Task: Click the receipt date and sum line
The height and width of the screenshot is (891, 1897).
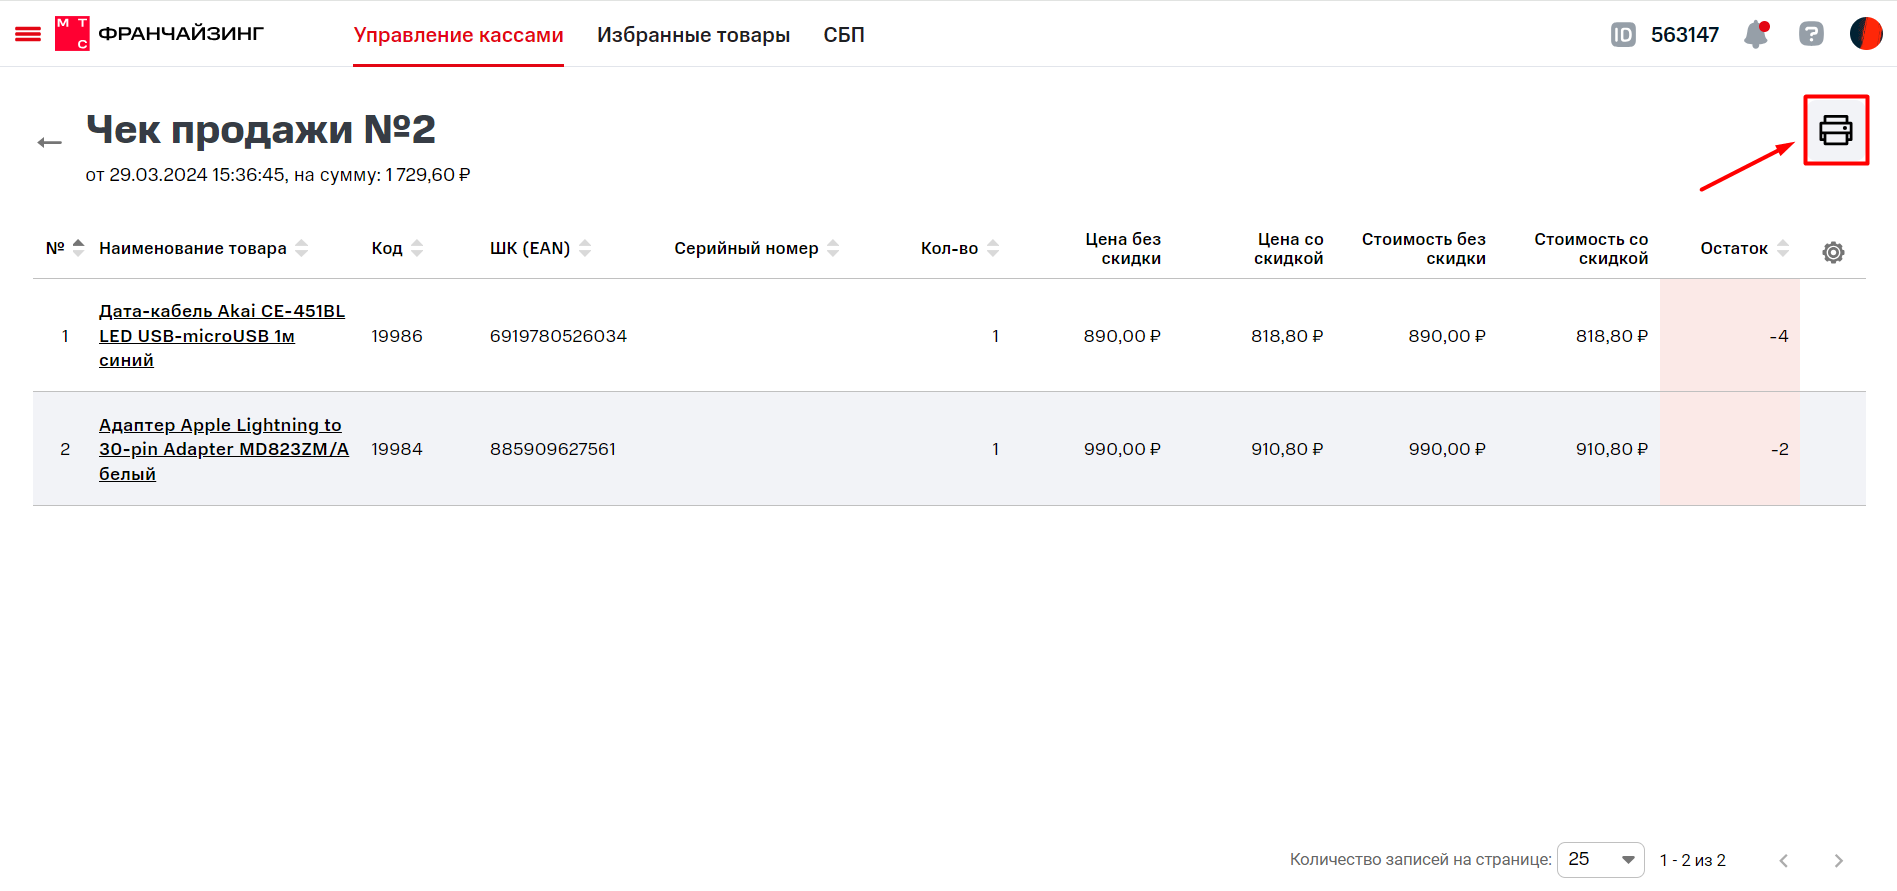Action: click(278, 175)
